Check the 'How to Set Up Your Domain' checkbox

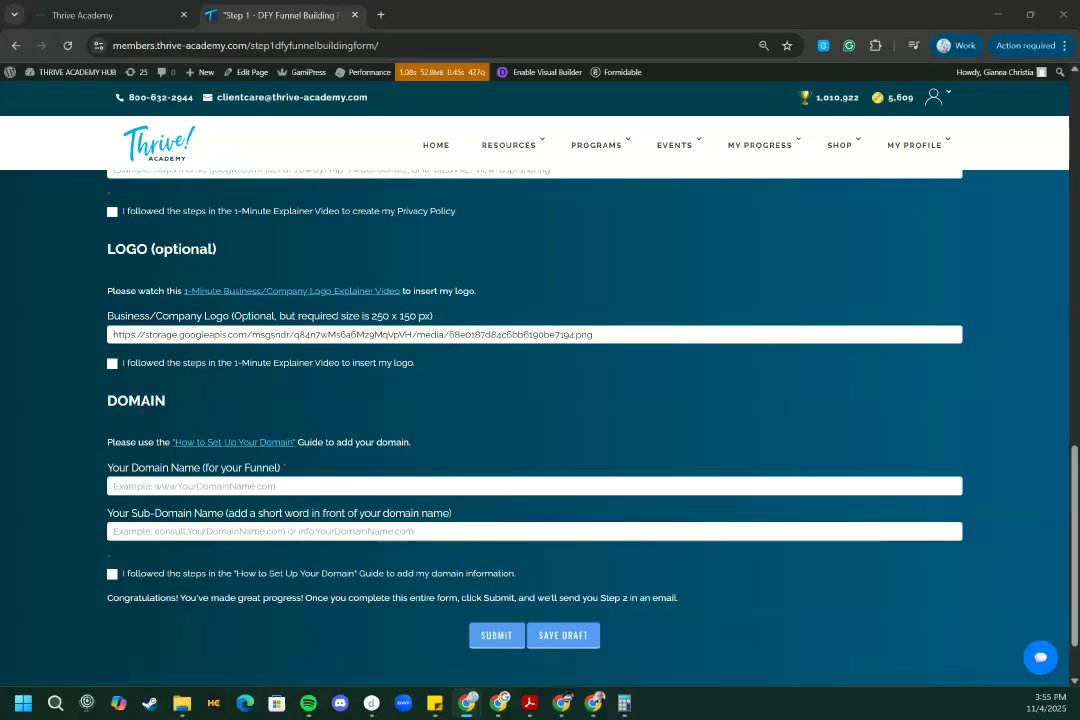point(112,574)
